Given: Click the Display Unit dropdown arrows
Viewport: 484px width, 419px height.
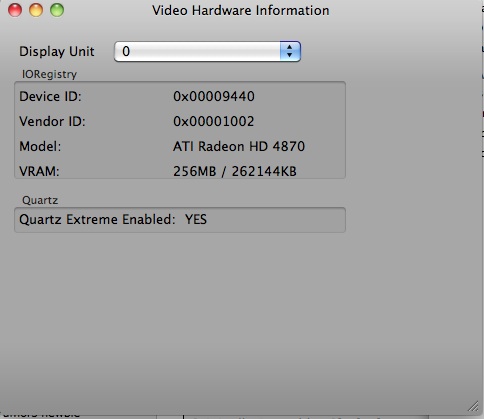Looking at the screenshot, I should tap(290, 51).
